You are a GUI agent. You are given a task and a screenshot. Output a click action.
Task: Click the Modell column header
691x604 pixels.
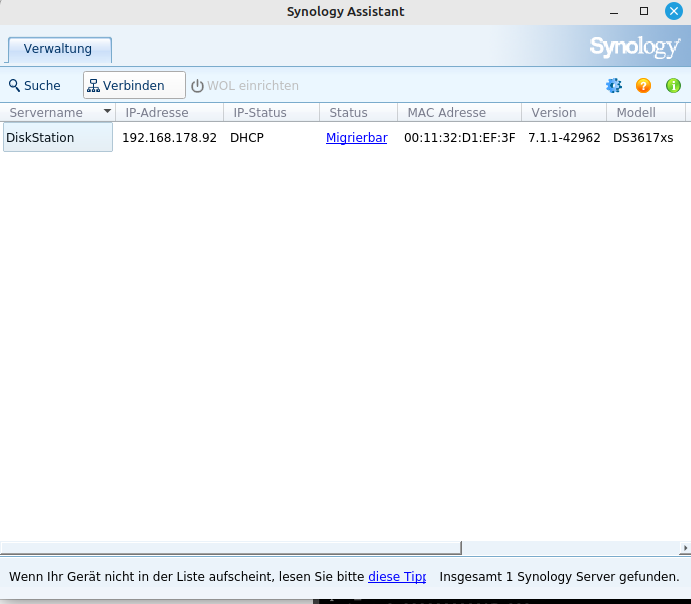[x=636, y=113]
